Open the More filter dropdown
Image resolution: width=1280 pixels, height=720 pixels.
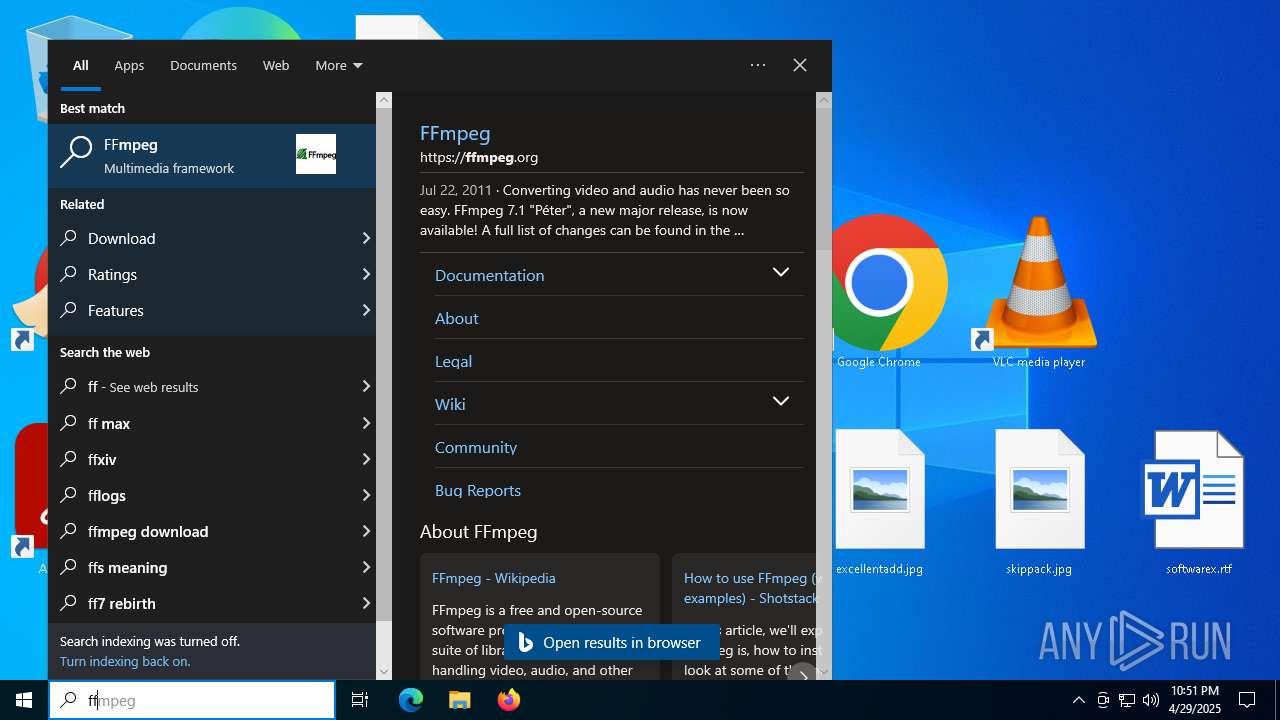pyautogui.click(x=339, y=65)
